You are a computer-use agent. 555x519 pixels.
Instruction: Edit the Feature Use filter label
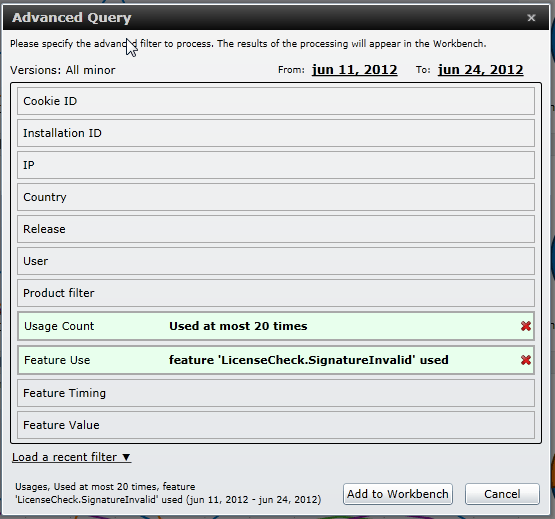pos(57,360)
